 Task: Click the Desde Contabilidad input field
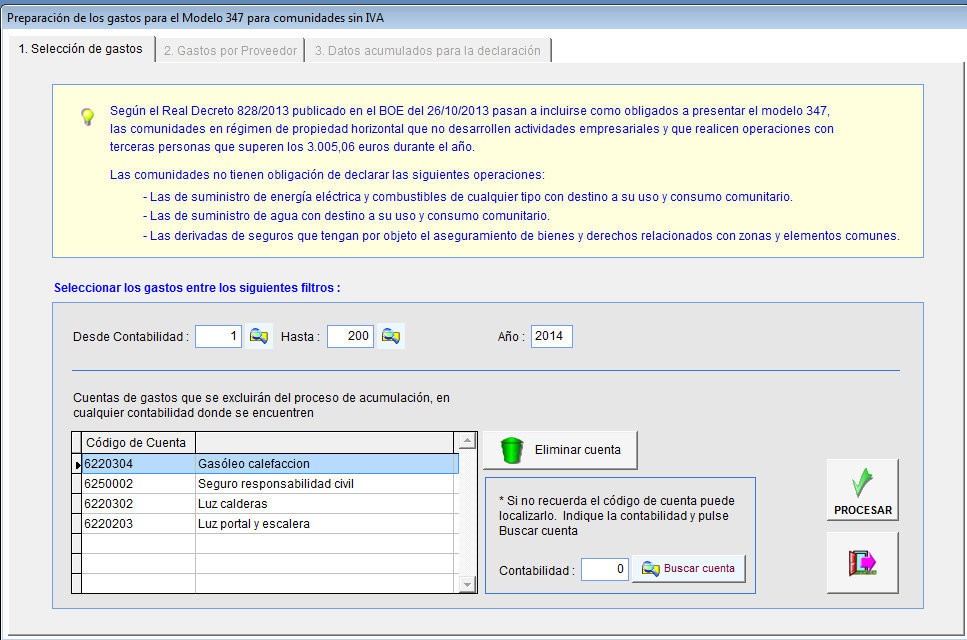(218, 337)
